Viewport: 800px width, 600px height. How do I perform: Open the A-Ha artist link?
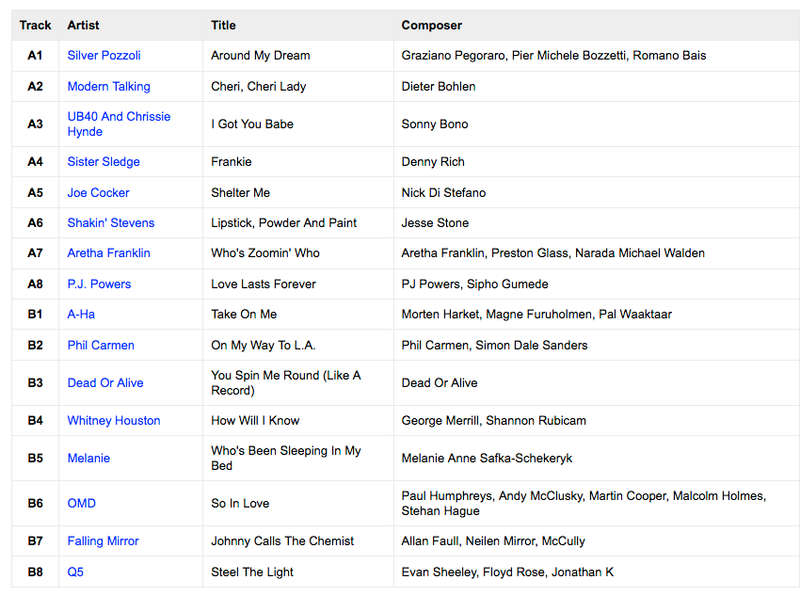[81, 314]
